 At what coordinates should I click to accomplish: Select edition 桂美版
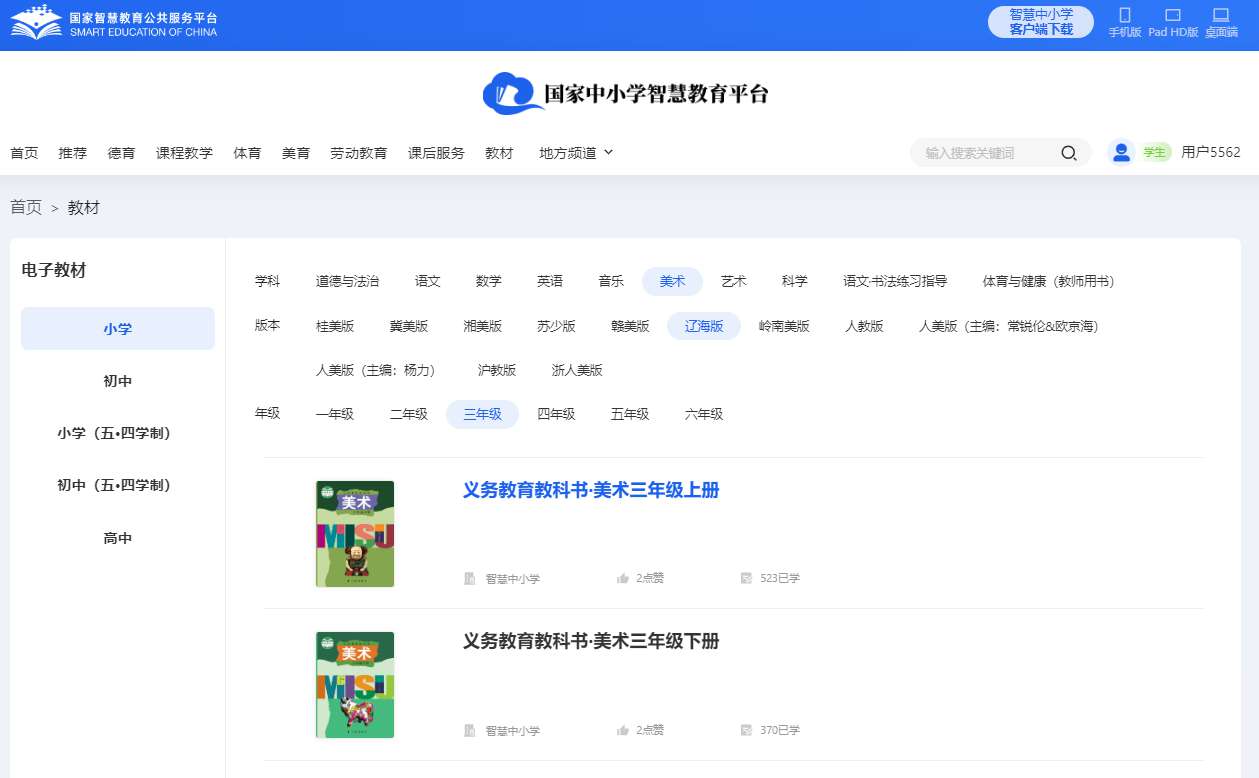[x=335, y=326]
